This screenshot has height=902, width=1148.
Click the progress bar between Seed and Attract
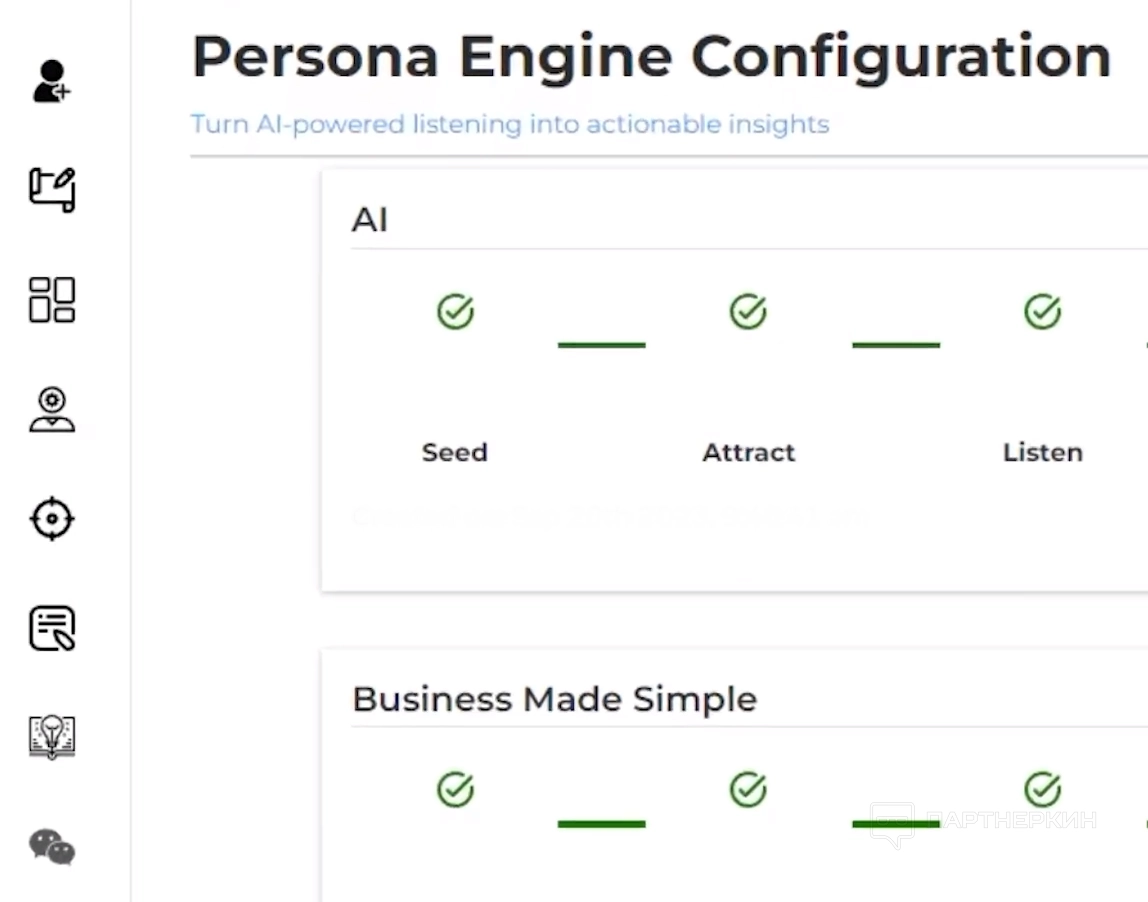(601, 345)
